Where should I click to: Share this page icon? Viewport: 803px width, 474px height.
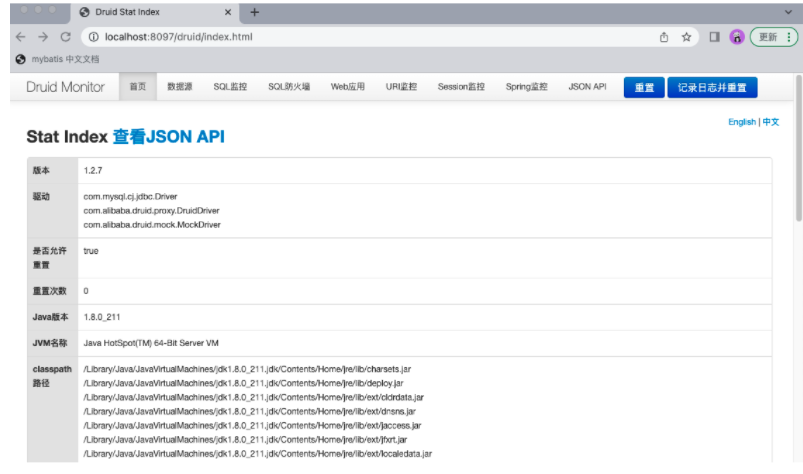pyautogui.click(x=664, y=37)
